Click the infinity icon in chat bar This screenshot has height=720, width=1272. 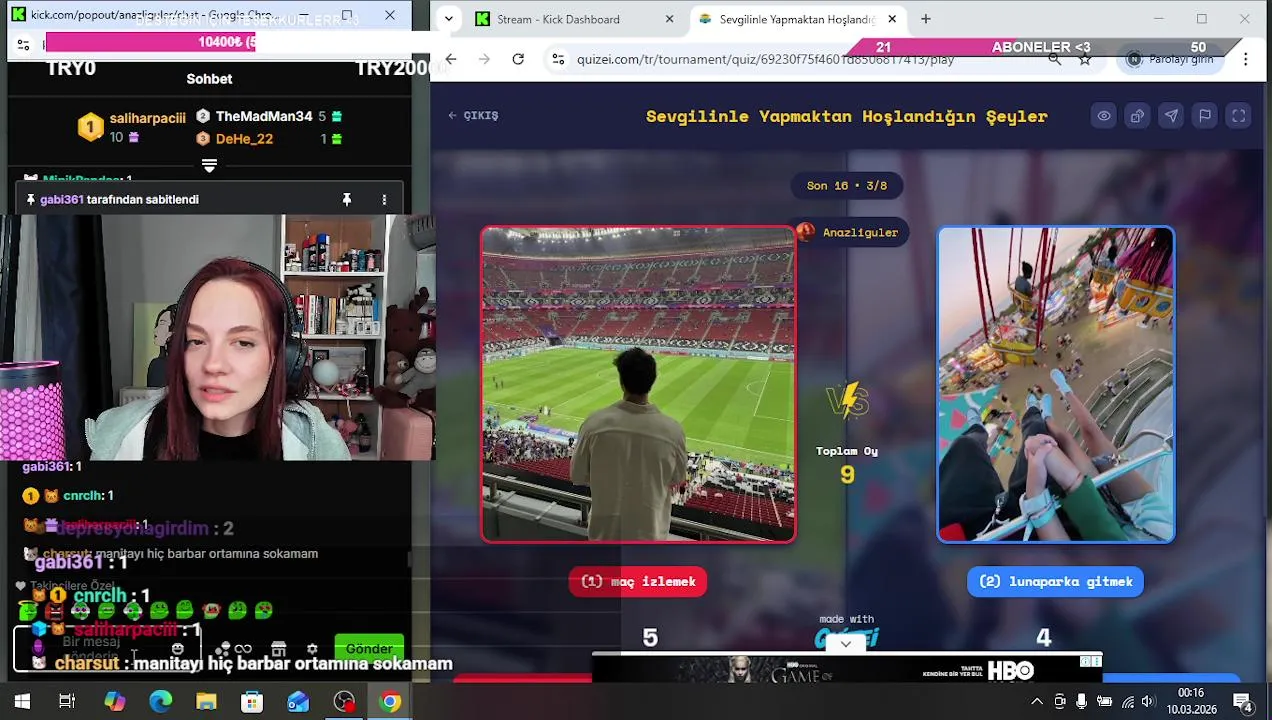click(243, 649)
